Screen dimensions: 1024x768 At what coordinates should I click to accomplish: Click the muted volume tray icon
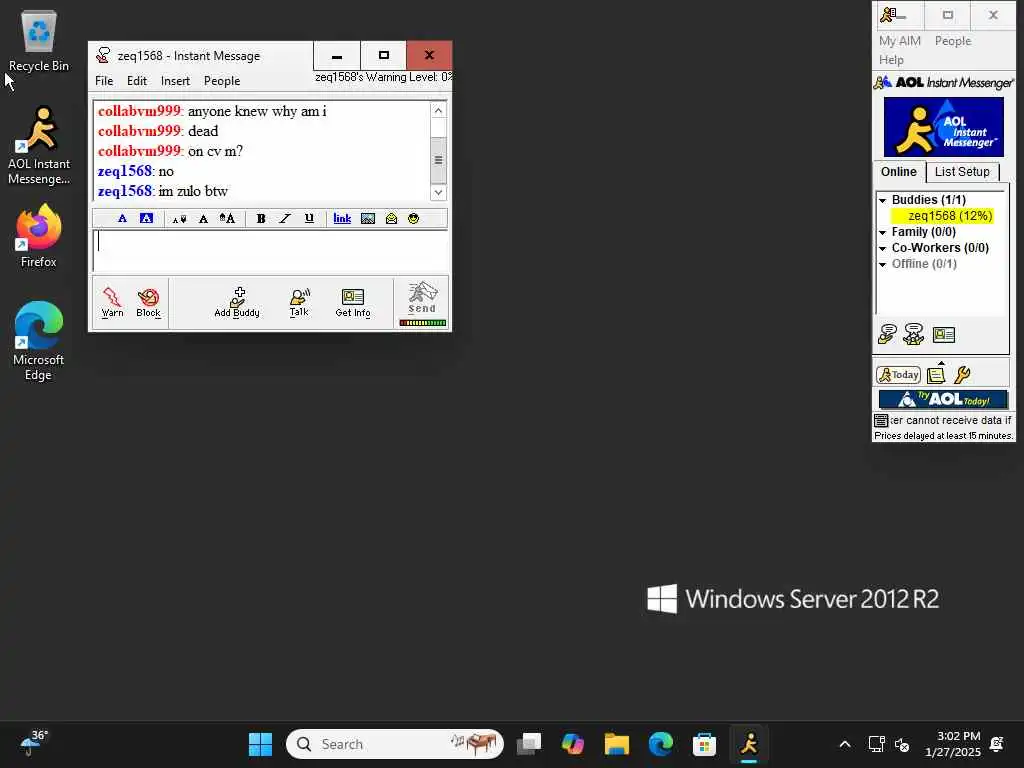[x=902, y=744]
